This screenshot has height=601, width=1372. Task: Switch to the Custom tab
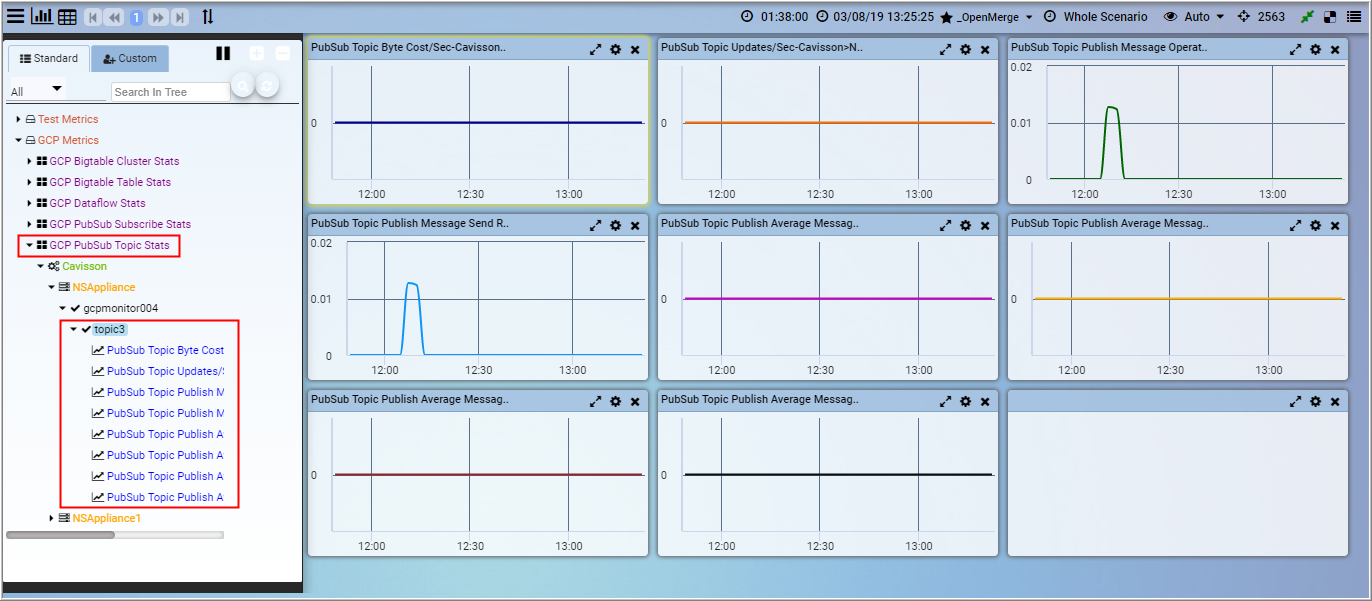pyautogui.click(x=130, y=58)
